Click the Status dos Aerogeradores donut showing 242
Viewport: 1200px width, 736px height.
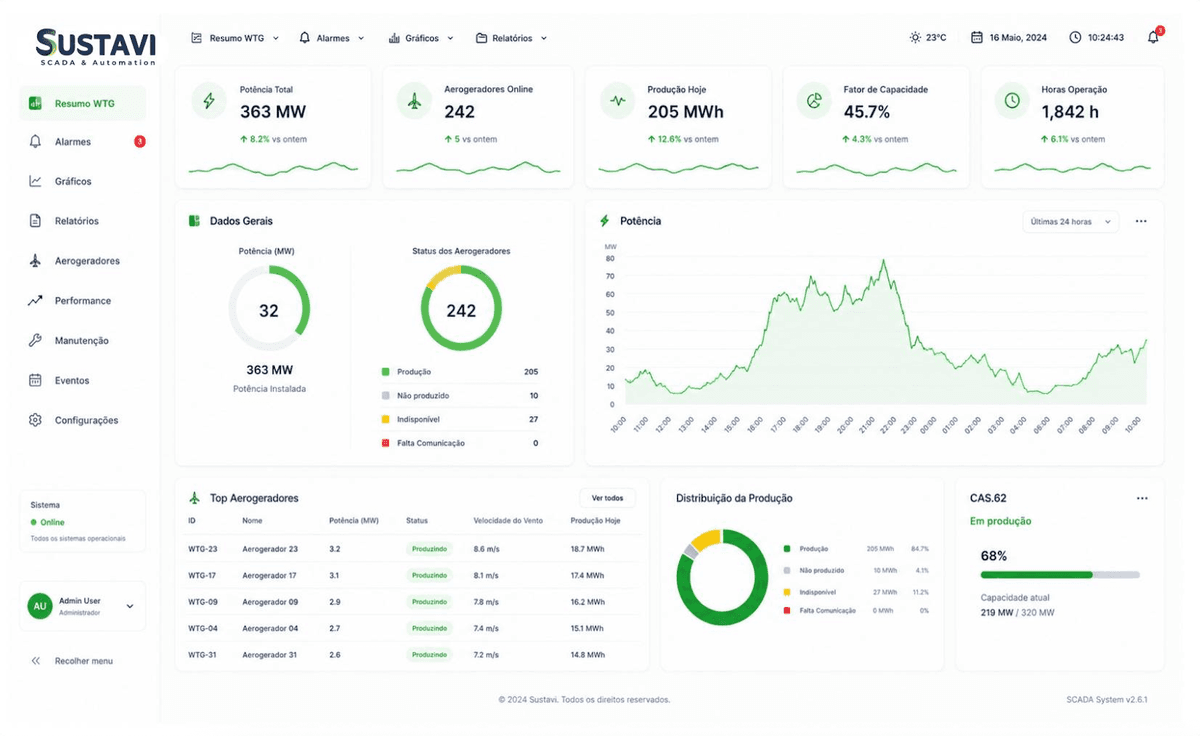(x=461, y=310)
